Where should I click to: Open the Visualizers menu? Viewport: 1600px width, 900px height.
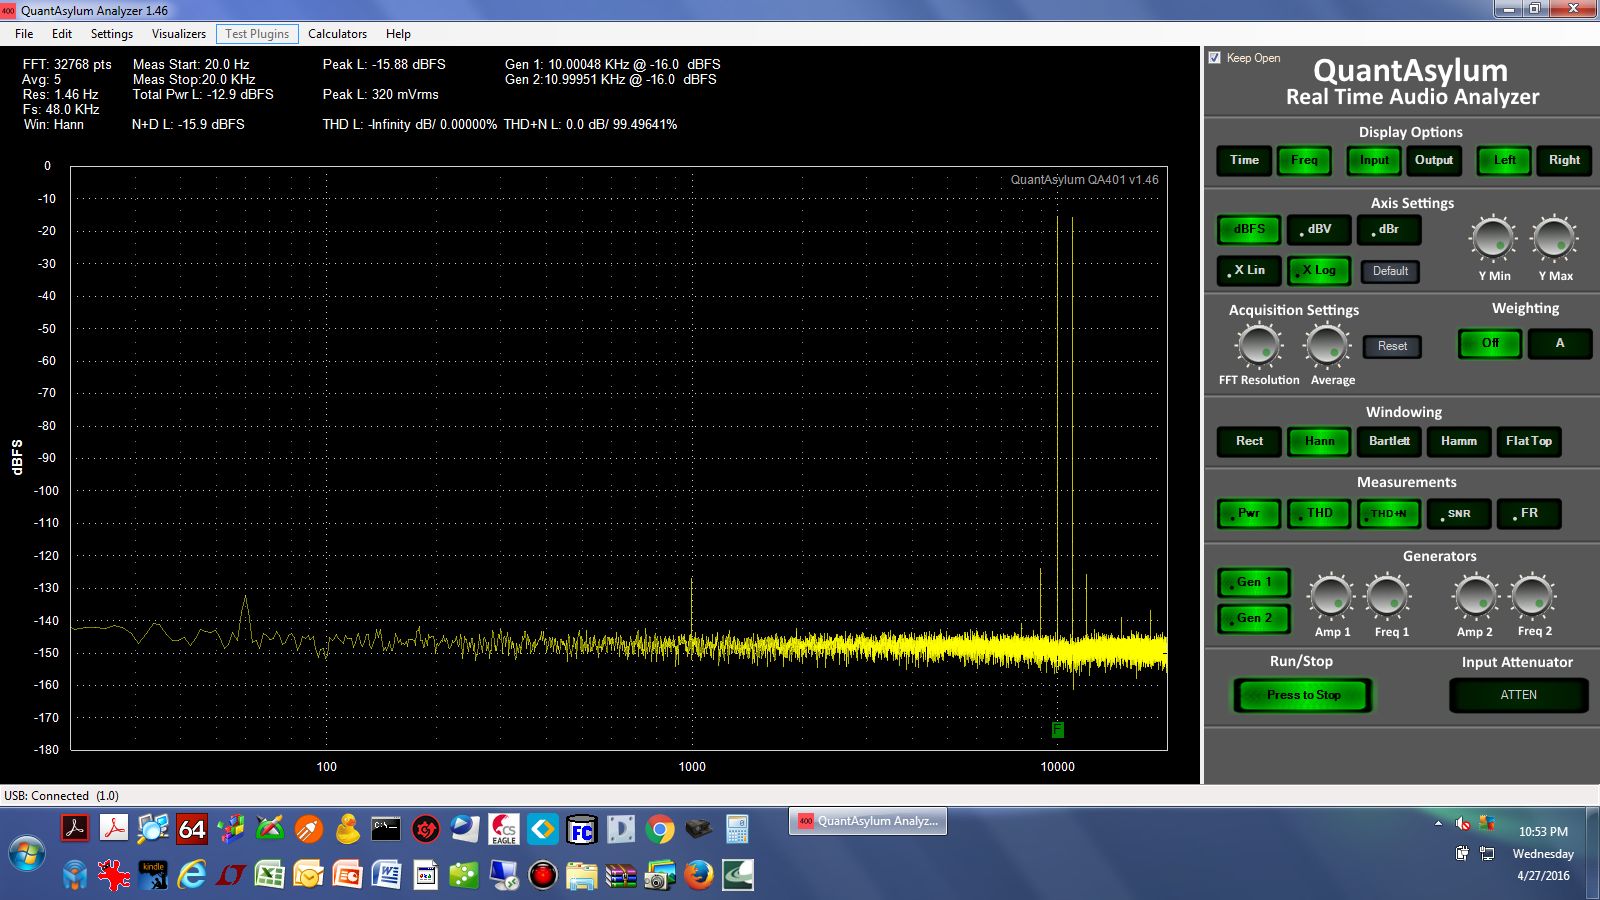click(179, 34)
